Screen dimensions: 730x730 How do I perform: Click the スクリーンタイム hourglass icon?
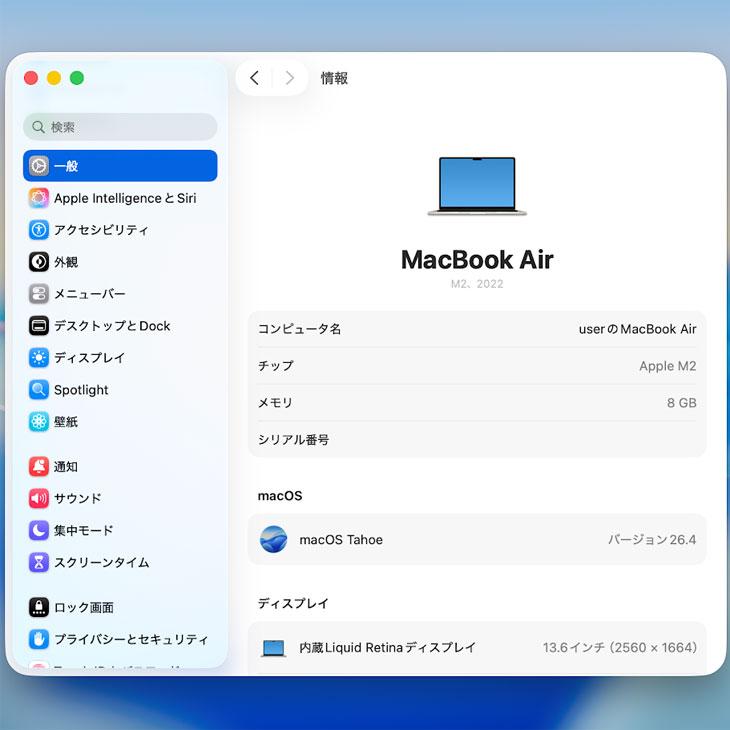tap(39, 562)
